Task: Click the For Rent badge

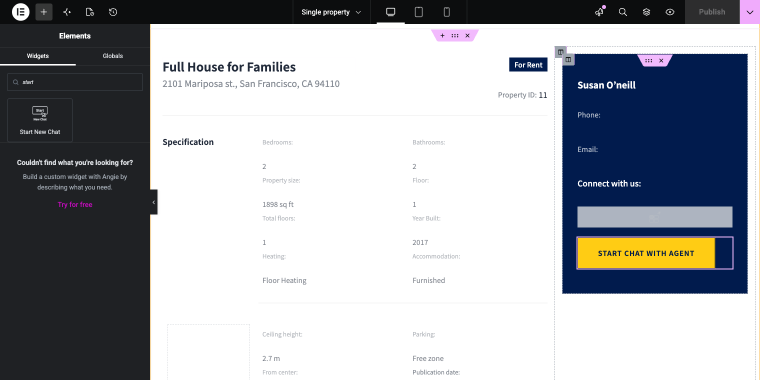Action: click(528, 64)
